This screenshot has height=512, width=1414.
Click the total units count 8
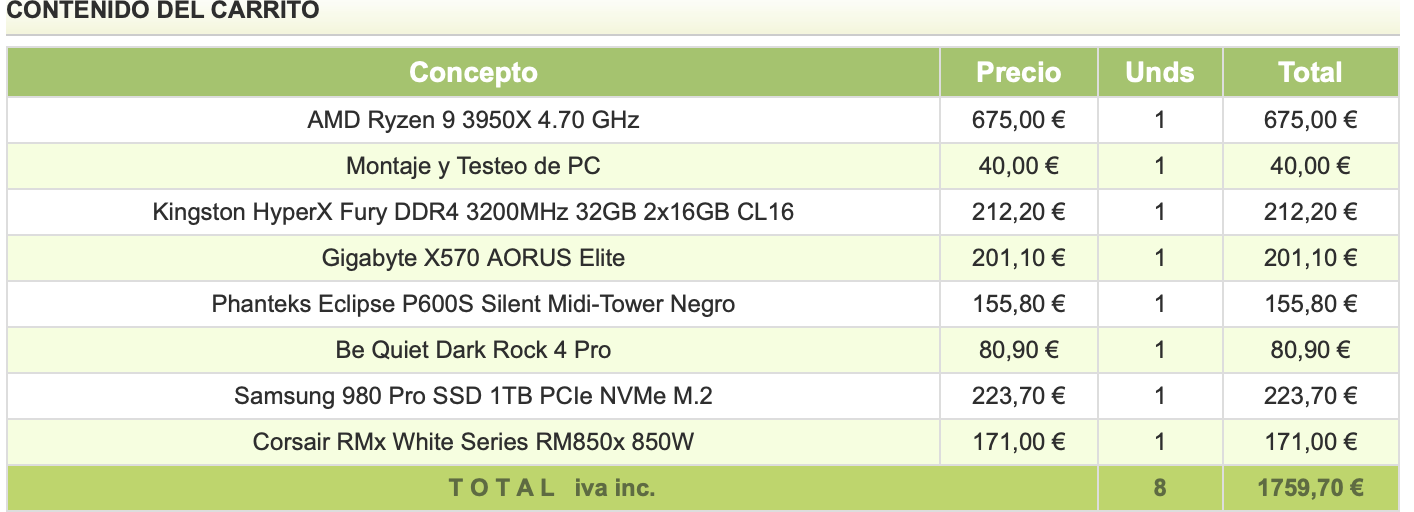click(1160, 489)
